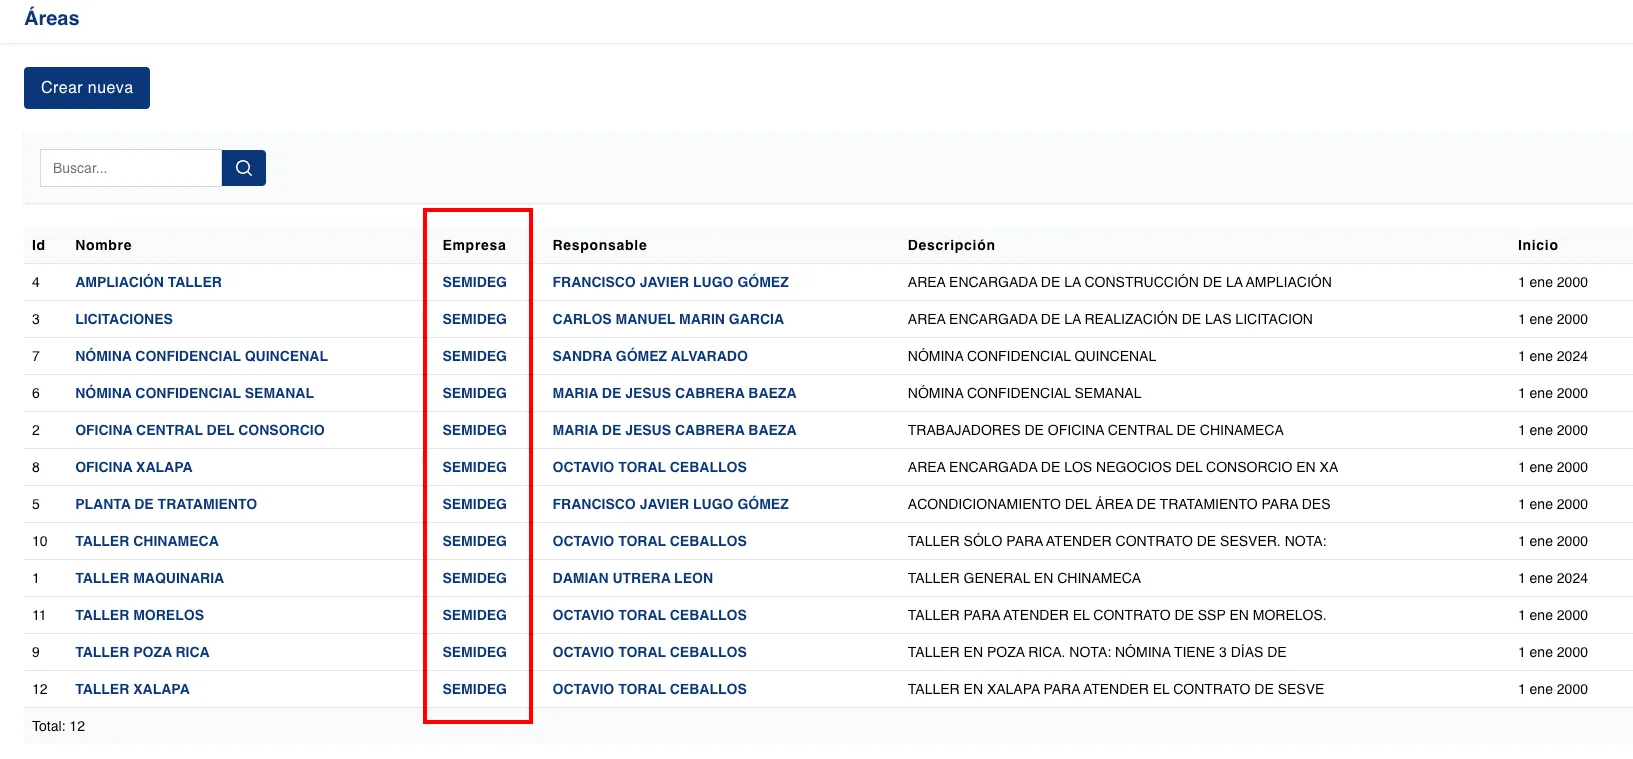The image size is (1633, 759).
Task: Open responsible DAMIAN UTRERA LEON
Action: pyautogui.click(x=633, y=578)
